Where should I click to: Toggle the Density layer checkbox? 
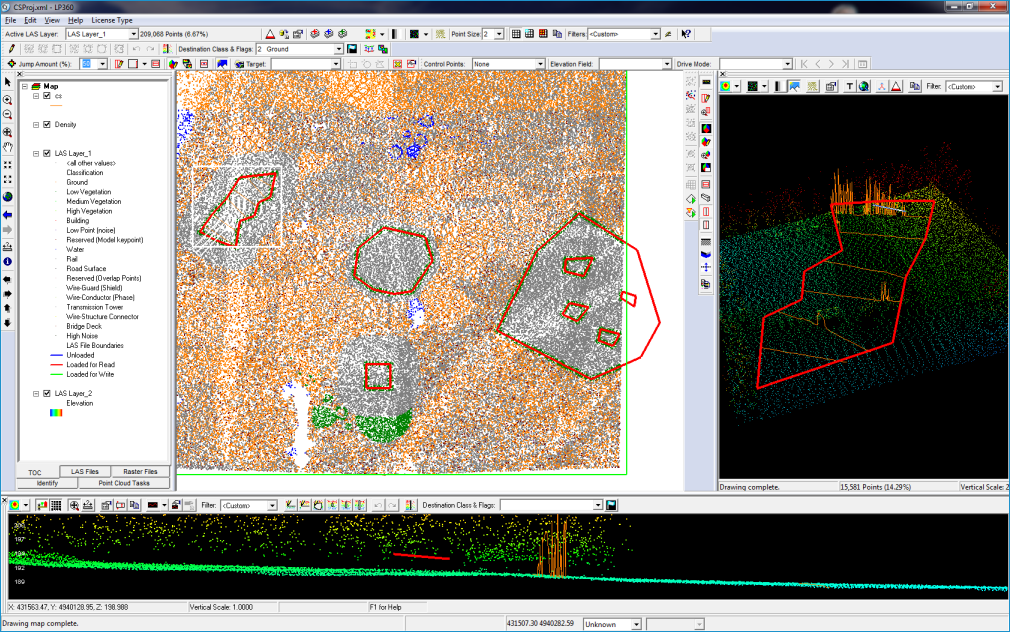pyautogui.click(x=47, y=124)
